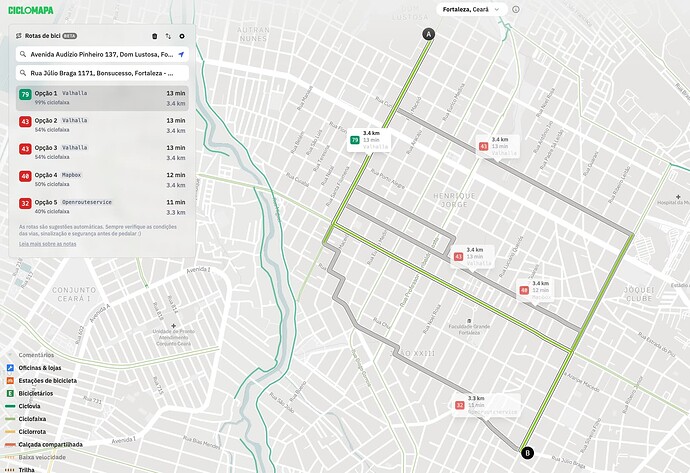Screen dimensions: 690x473
Task: Toggle the Ciclovia layer in legend
Action: tap(23, 406)
